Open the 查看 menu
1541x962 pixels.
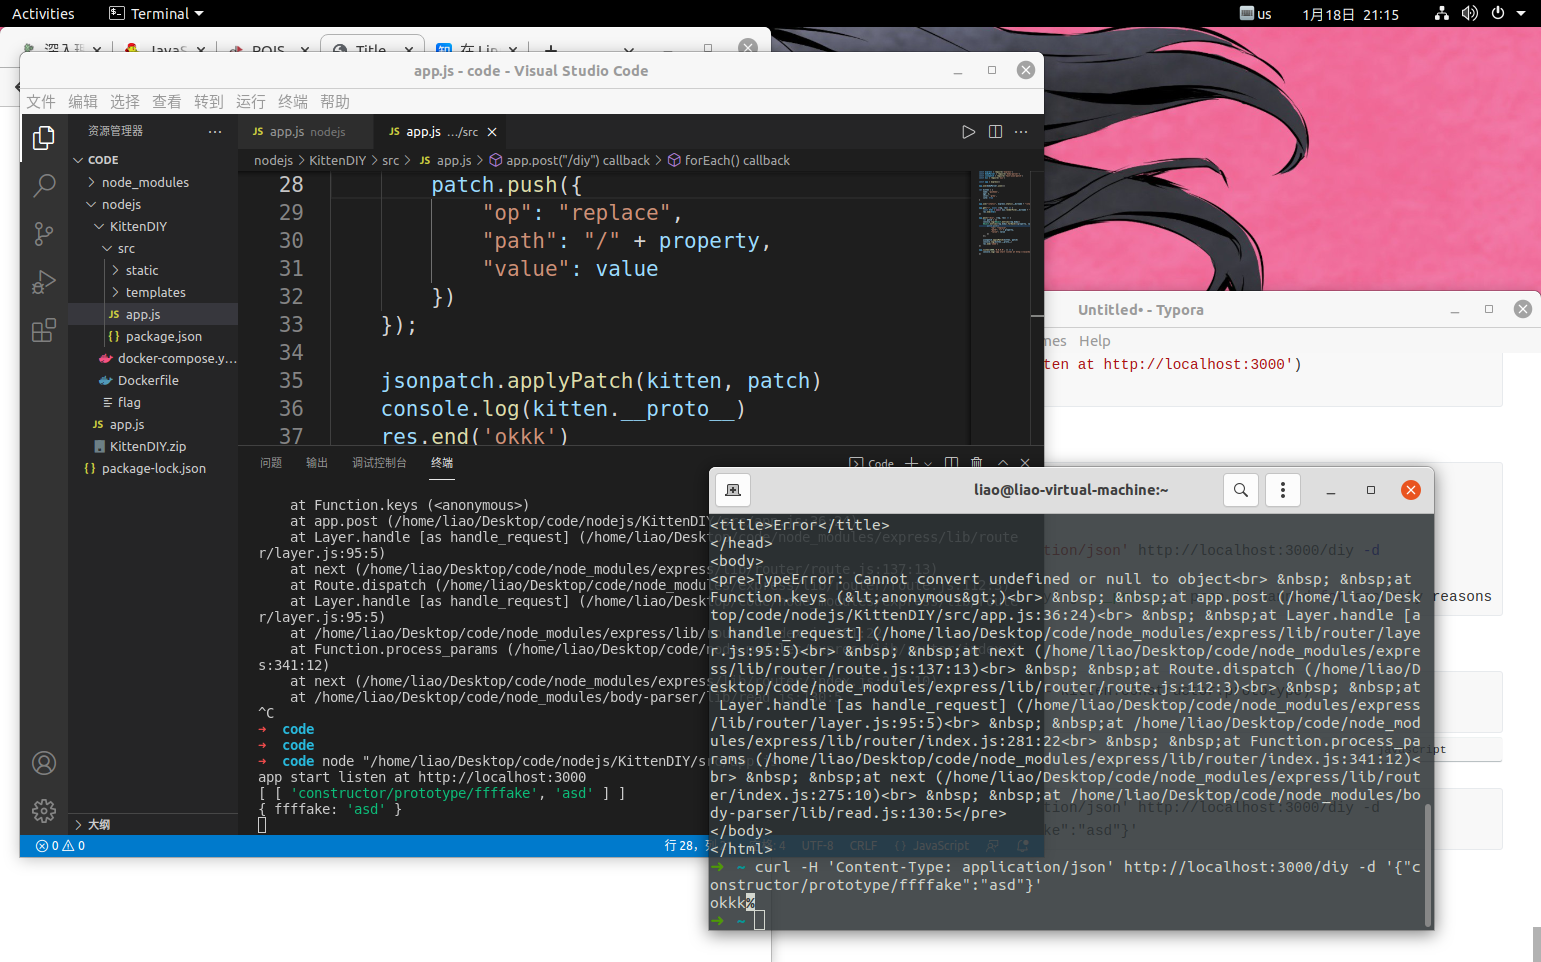pyautogui.click(x=167, y=102)
